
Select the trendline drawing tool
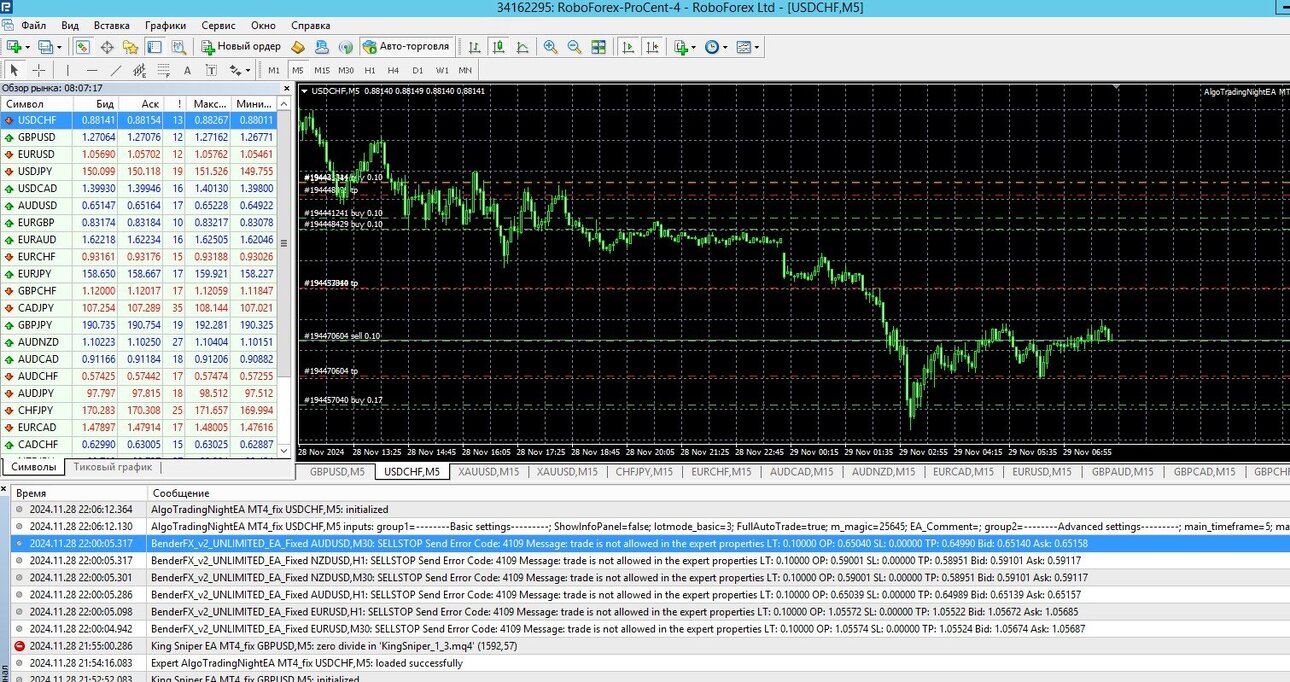116,70
